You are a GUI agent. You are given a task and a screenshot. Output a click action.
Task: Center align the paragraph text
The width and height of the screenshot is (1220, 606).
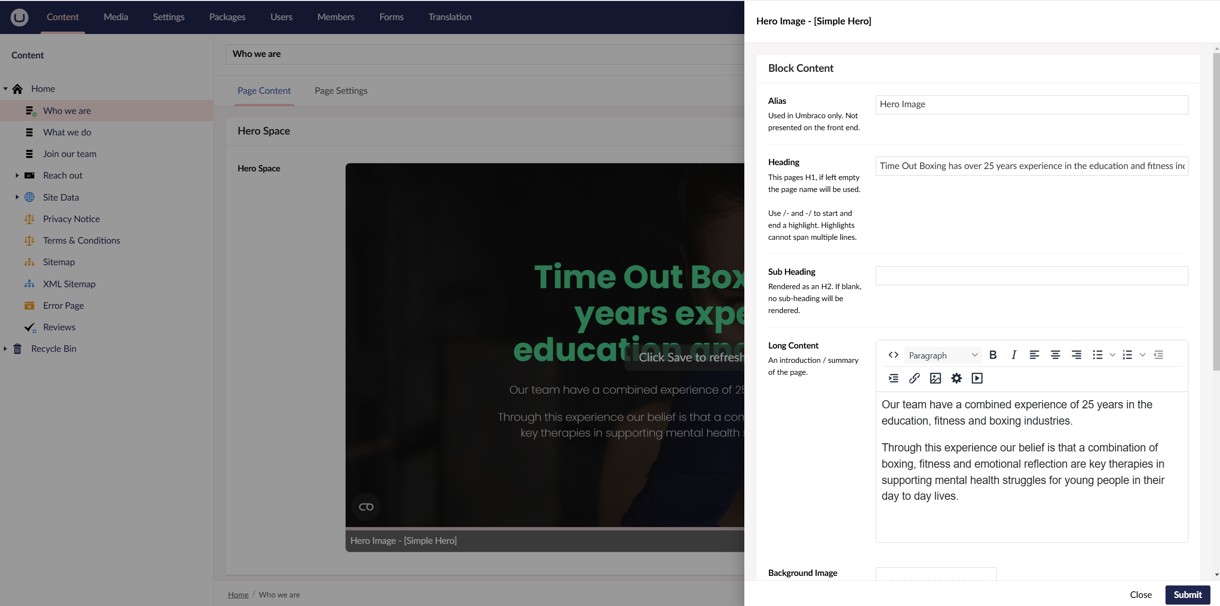(x=1056, y=354)
